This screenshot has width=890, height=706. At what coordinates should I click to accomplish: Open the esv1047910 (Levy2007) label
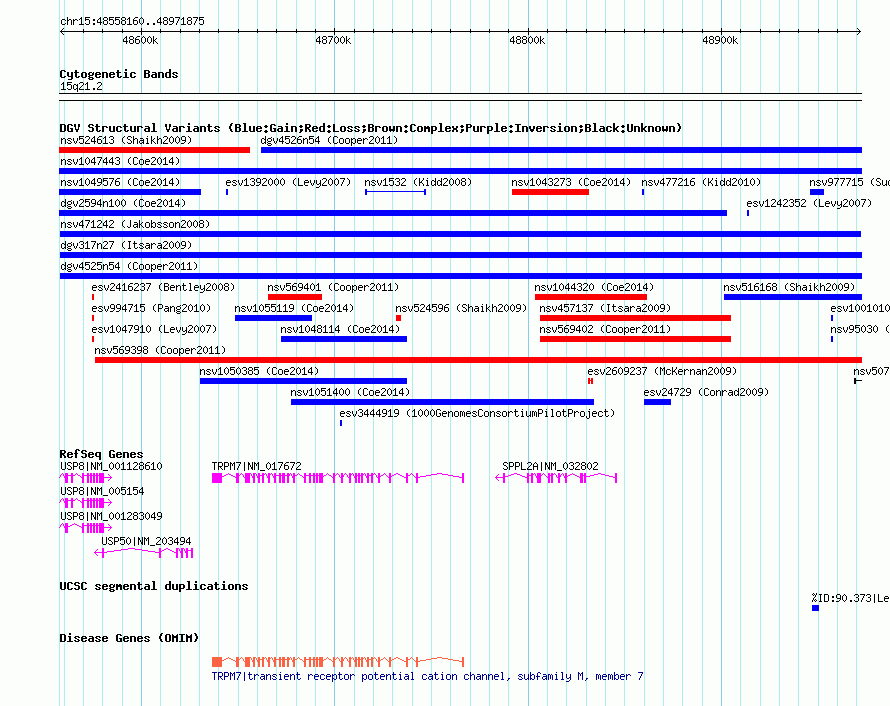click(154, 329)
